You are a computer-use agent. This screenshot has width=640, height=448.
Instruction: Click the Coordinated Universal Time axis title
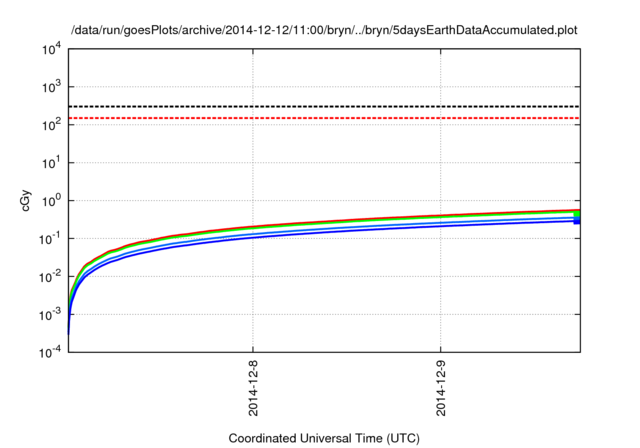pyautogui.click(x=324, y=438)
